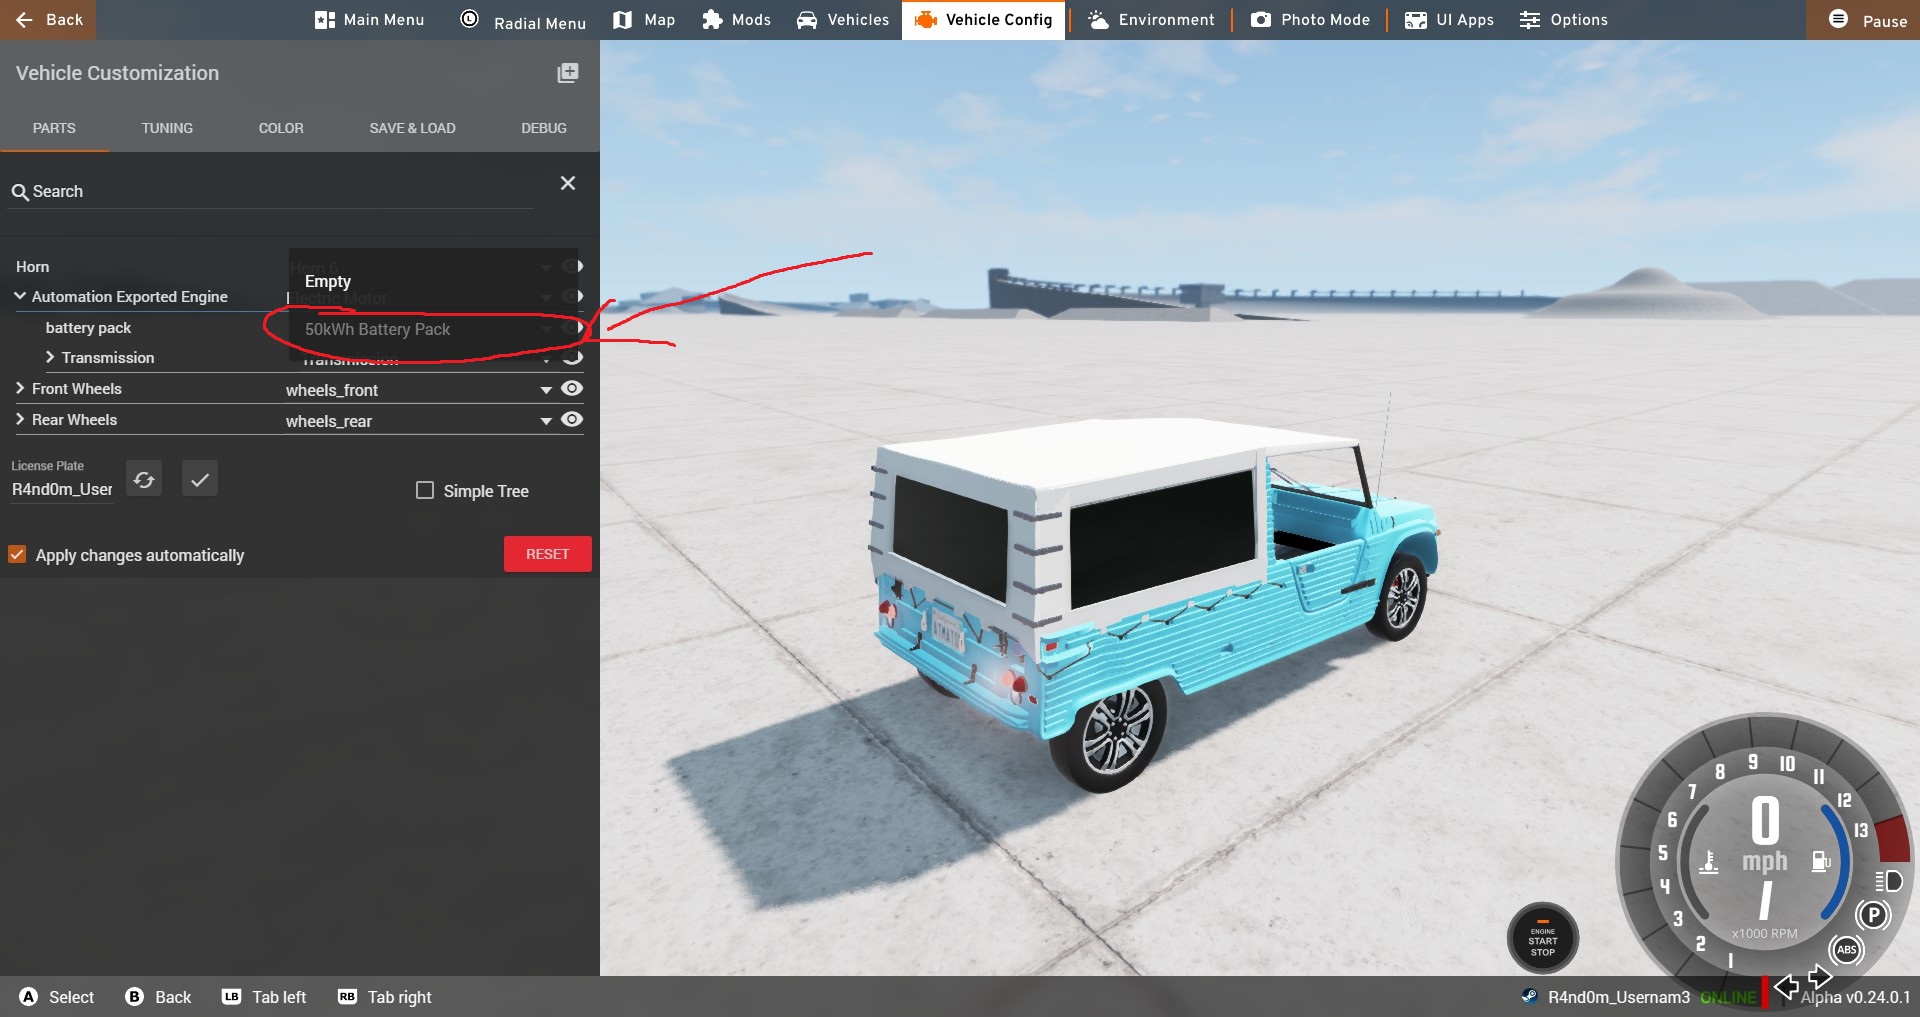The width and height of the screenshot is (1920, 1017).
Task: Select the Vehicle Config menu item
Action: 984,20
